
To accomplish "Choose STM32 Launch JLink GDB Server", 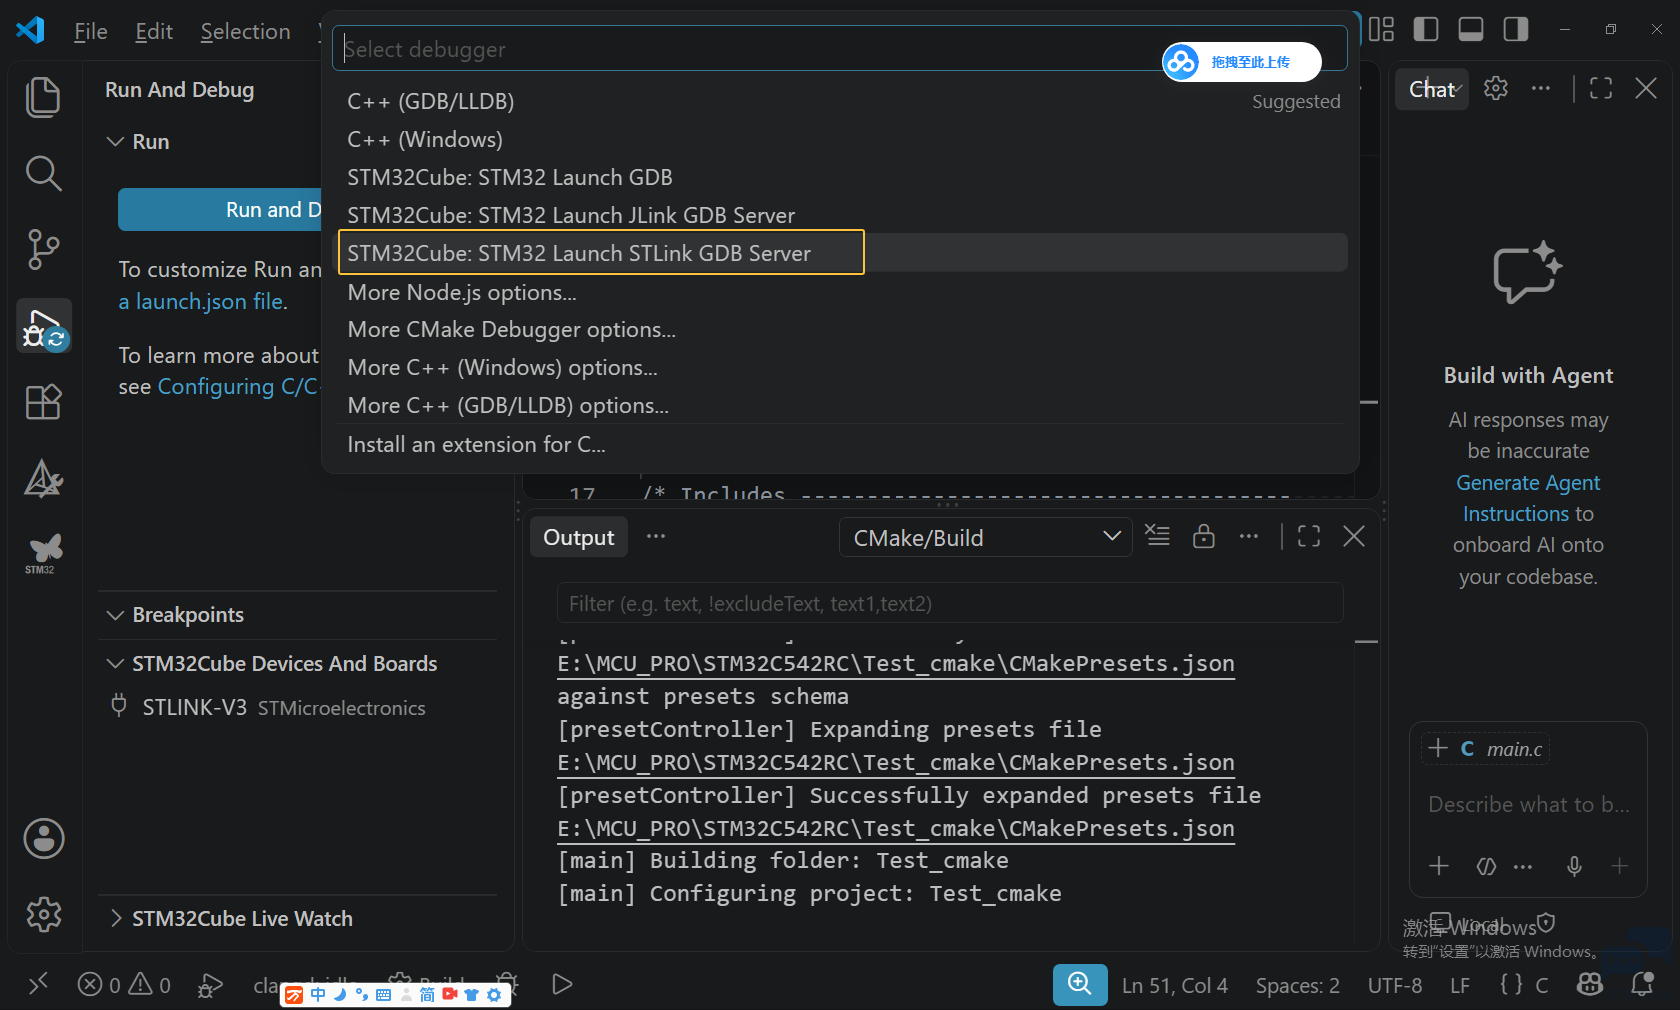I will (x=840, y=216).
